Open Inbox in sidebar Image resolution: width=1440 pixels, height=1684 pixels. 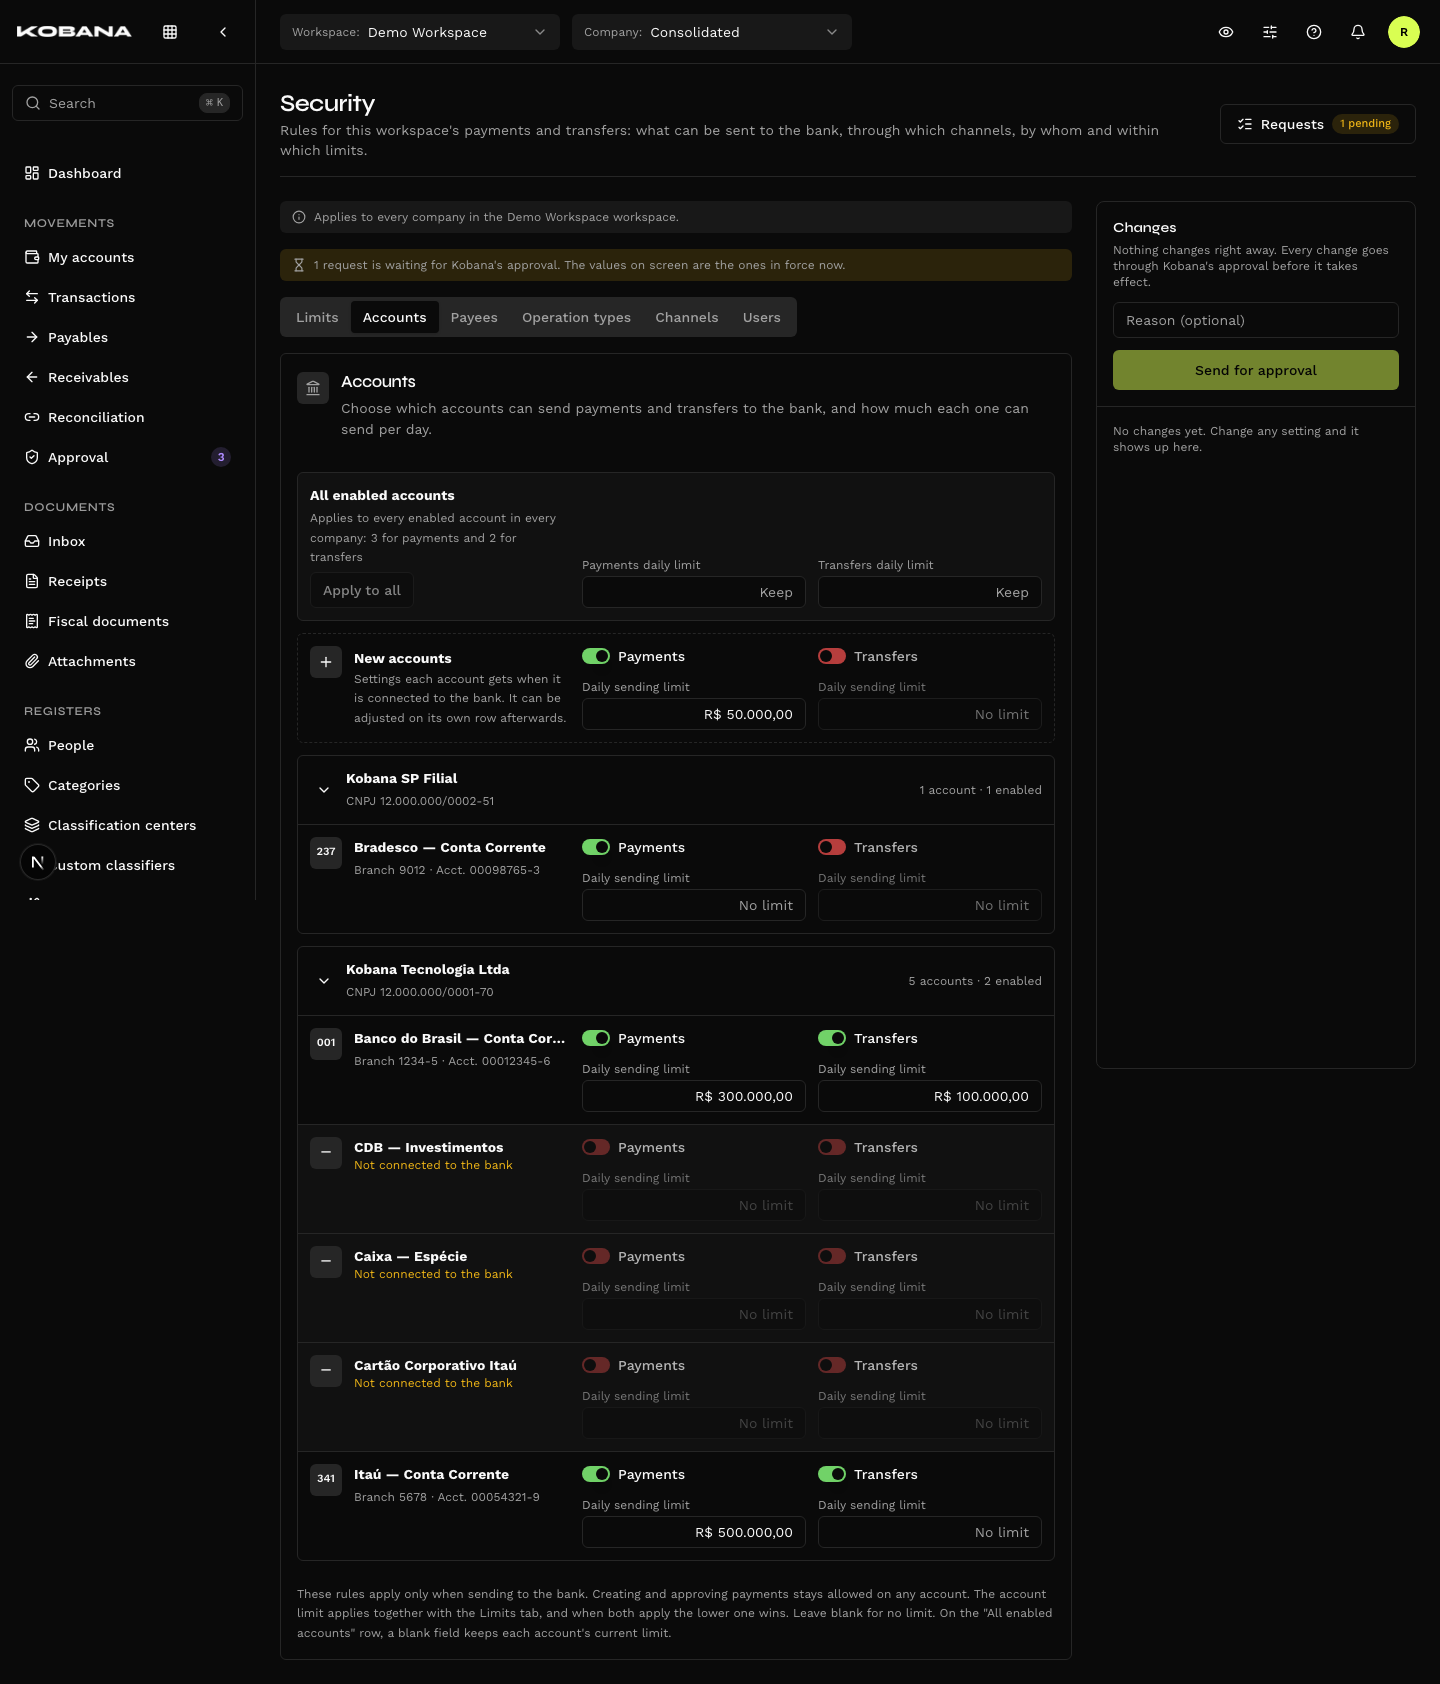click(x=127, y=541)
